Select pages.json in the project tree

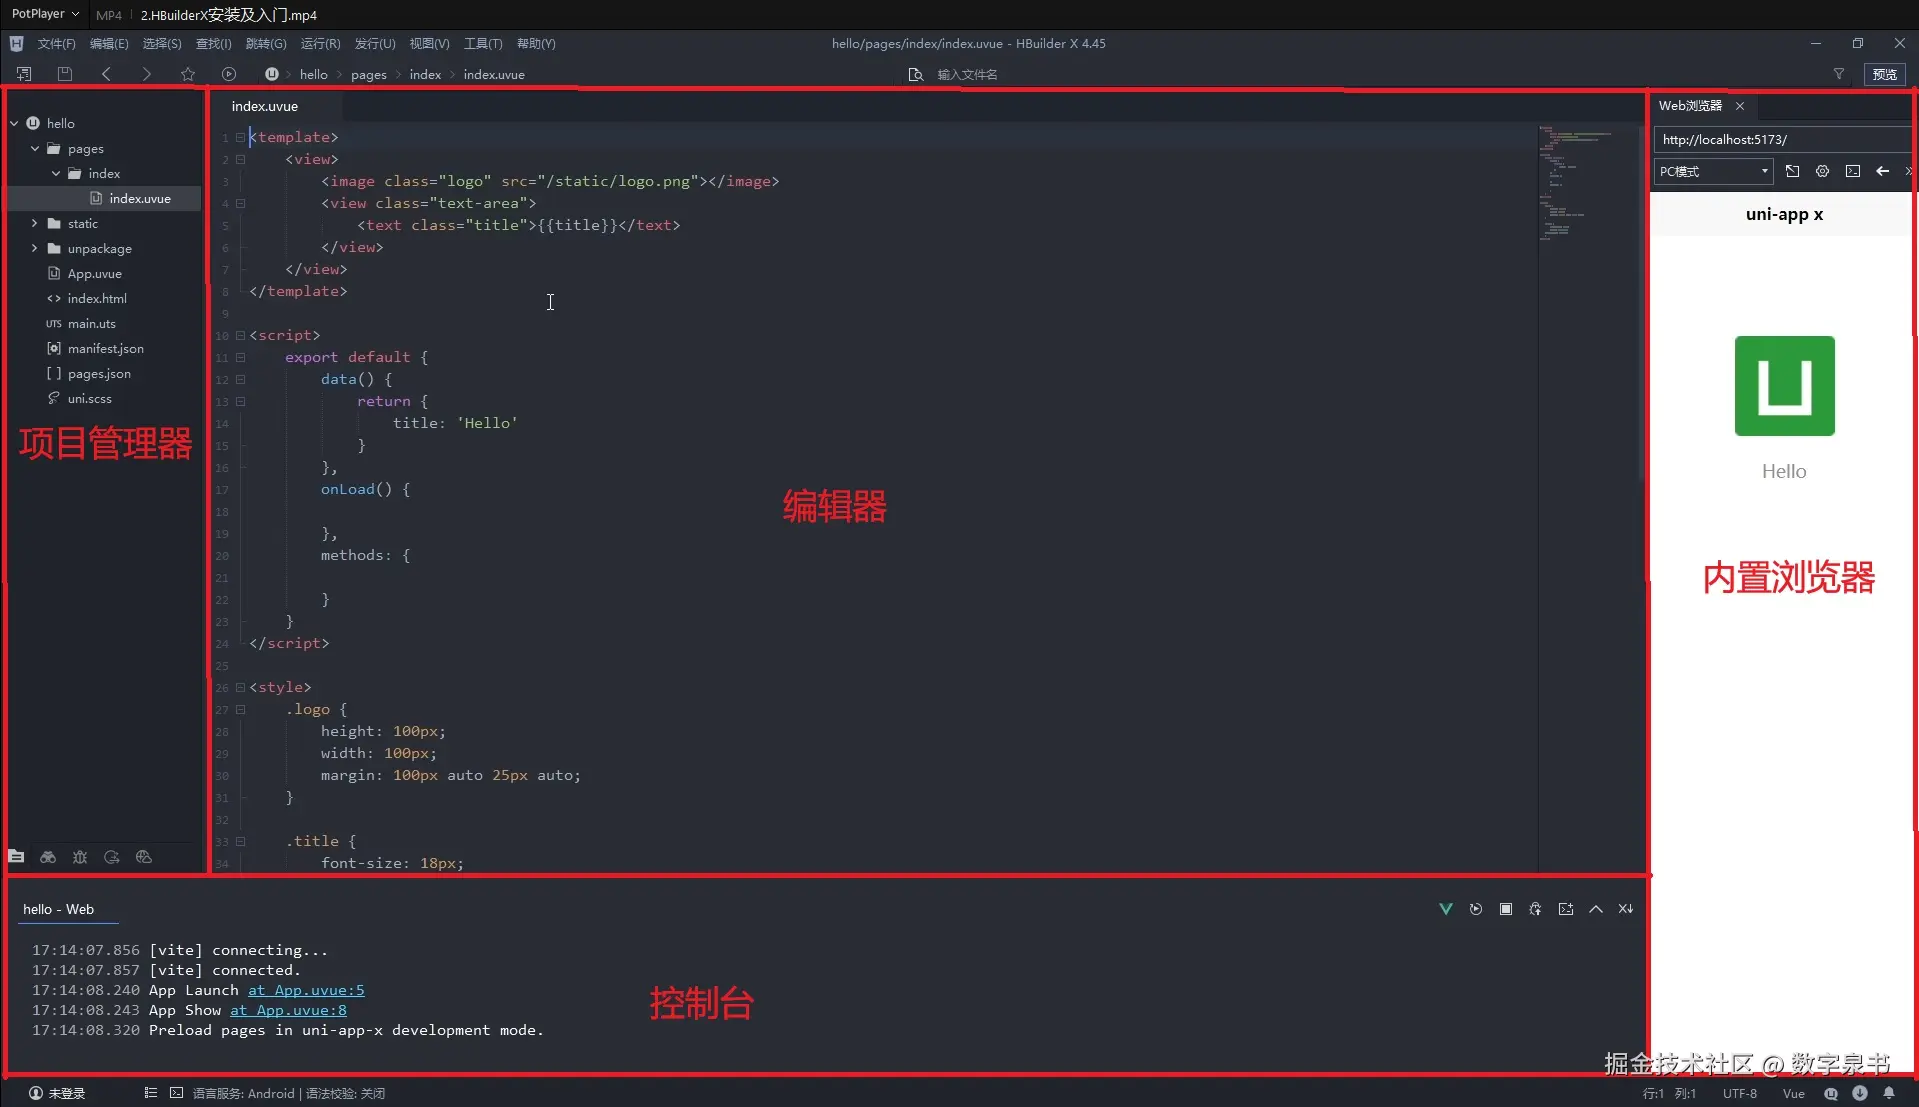99,373
